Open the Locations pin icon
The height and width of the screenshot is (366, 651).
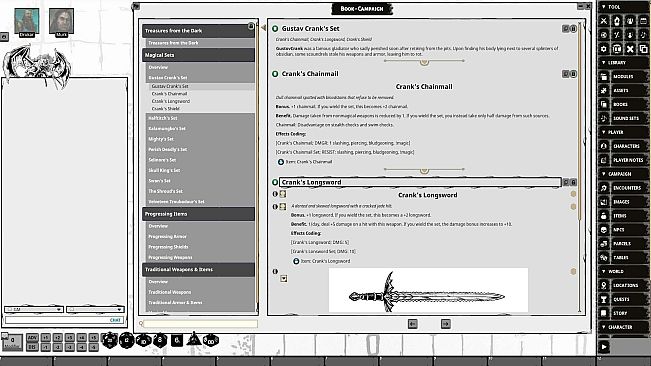(604, 285)
